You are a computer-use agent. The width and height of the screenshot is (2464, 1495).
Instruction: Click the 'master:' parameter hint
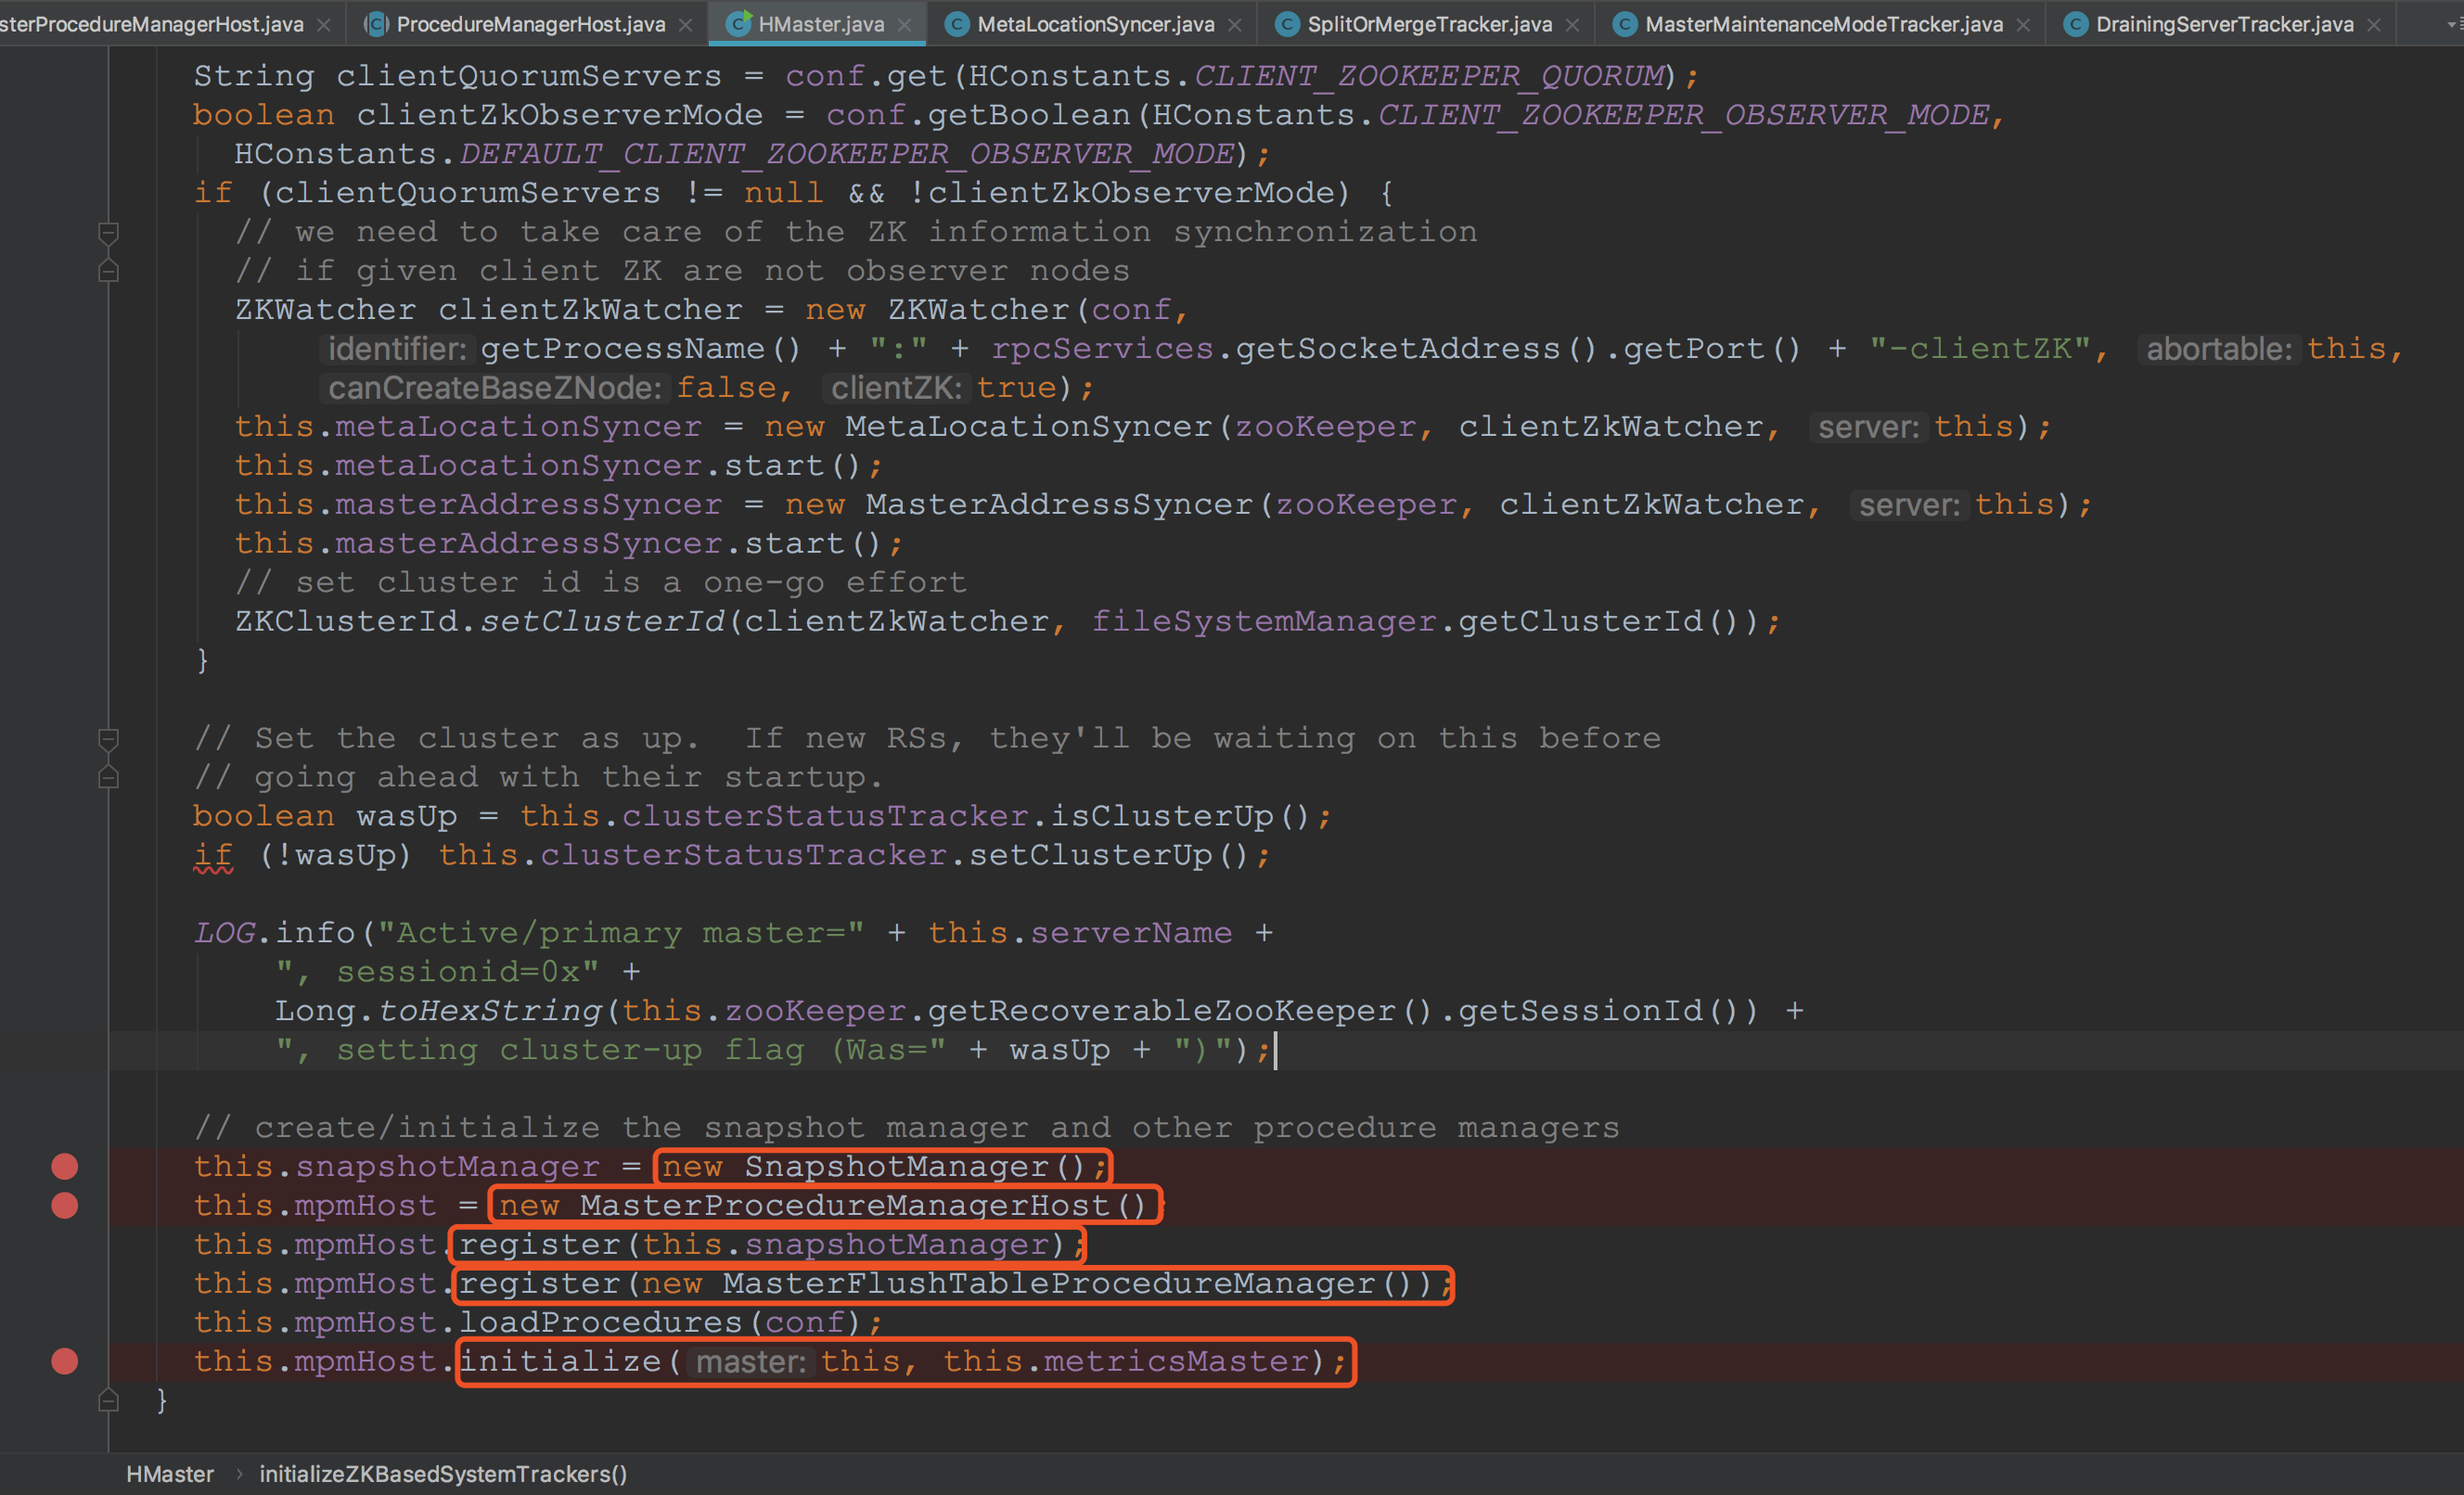[x=750, y=1362]
